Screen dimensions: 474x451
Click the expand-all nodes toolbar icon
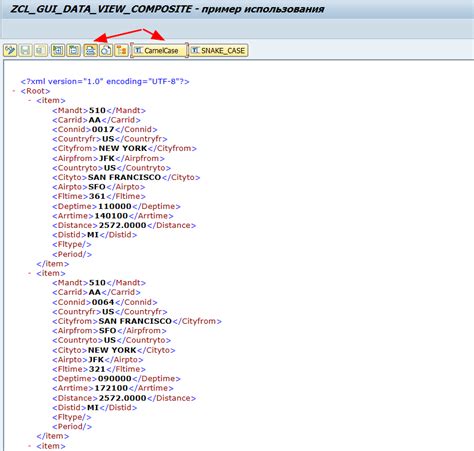(x=58, y=51)
